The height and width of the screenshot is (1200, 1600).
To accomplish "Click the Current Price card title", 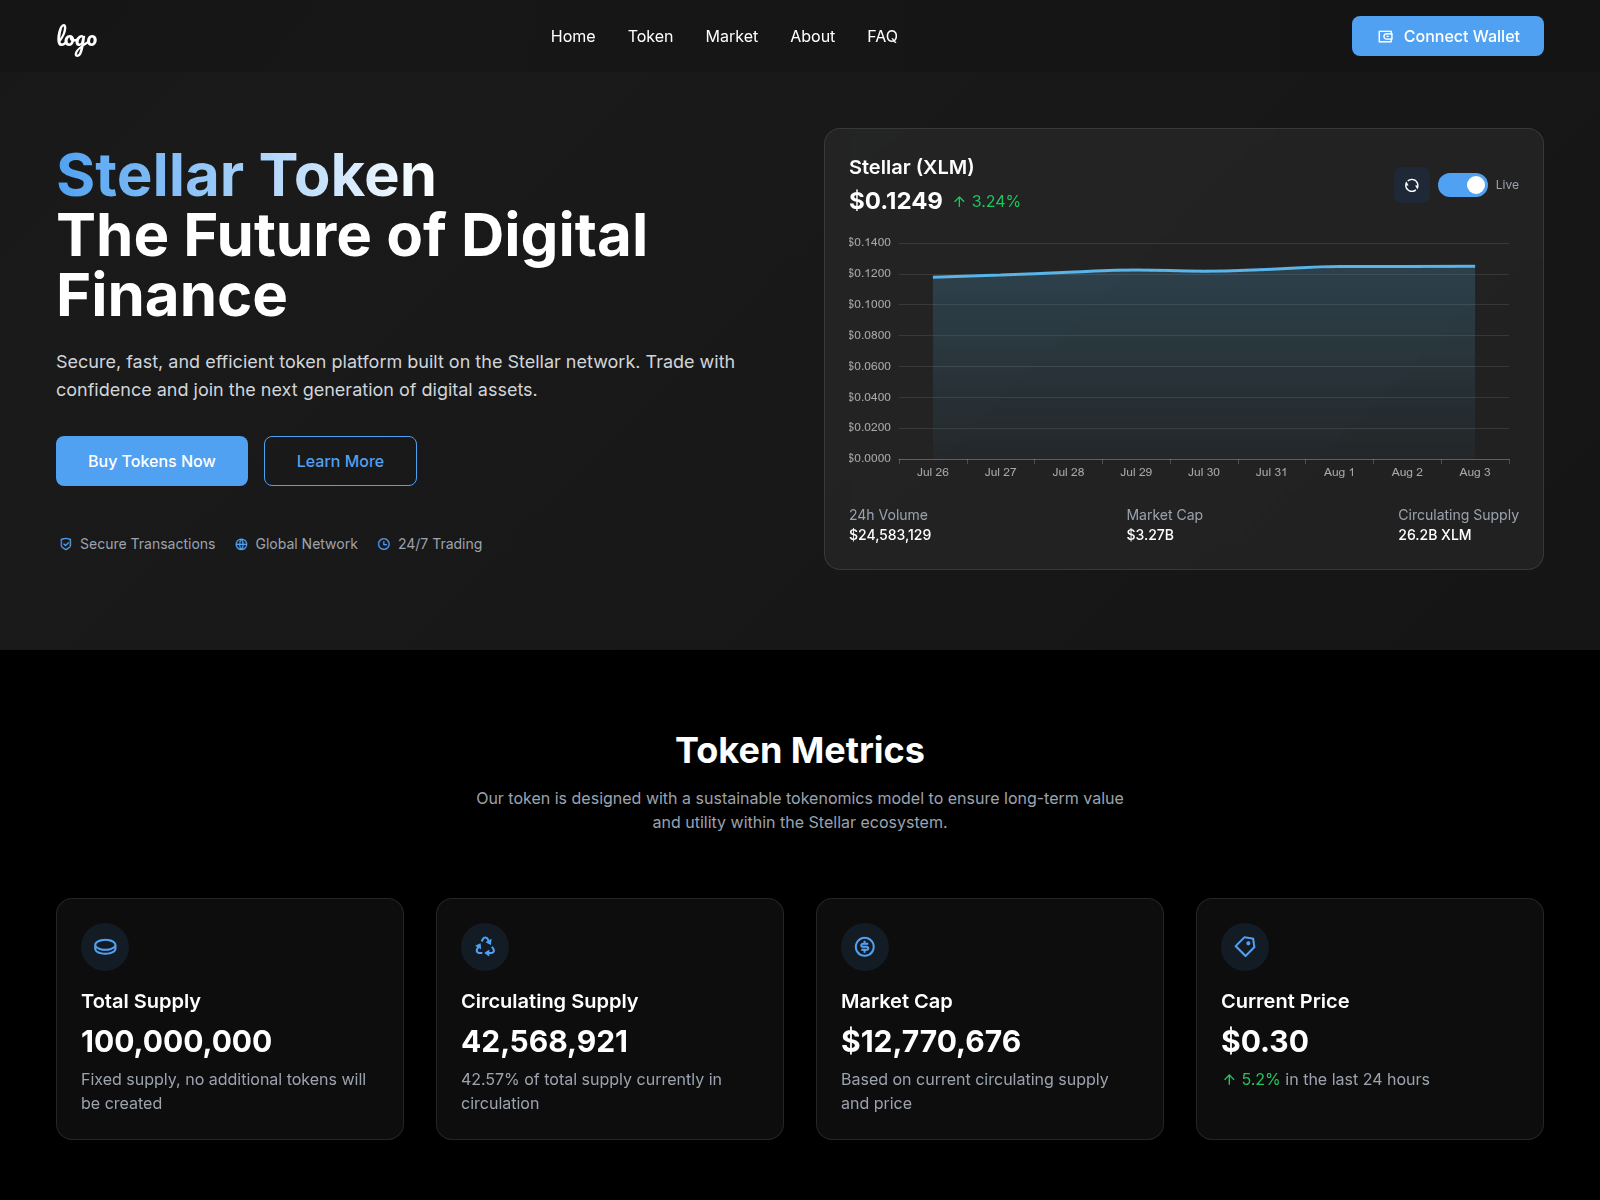I will click(1285, 1001).
